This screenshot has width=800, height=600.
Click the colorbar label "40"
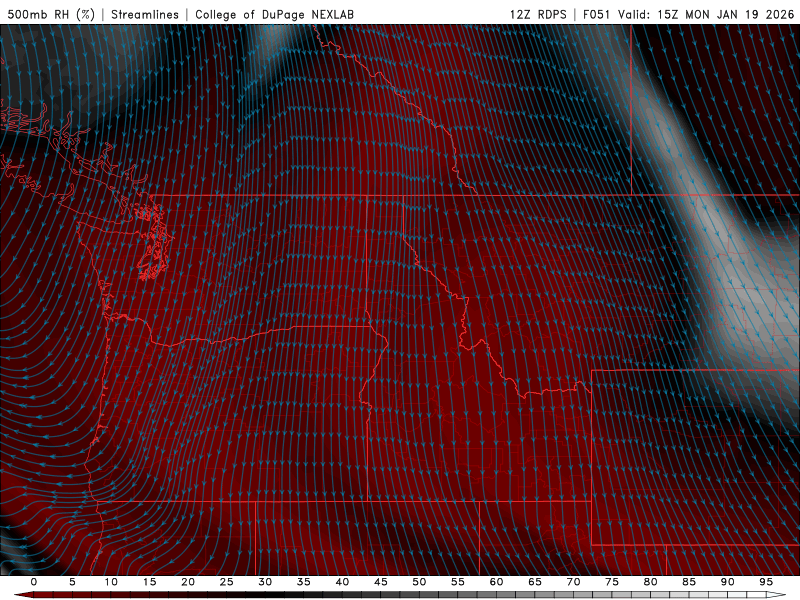pos(342,582)
